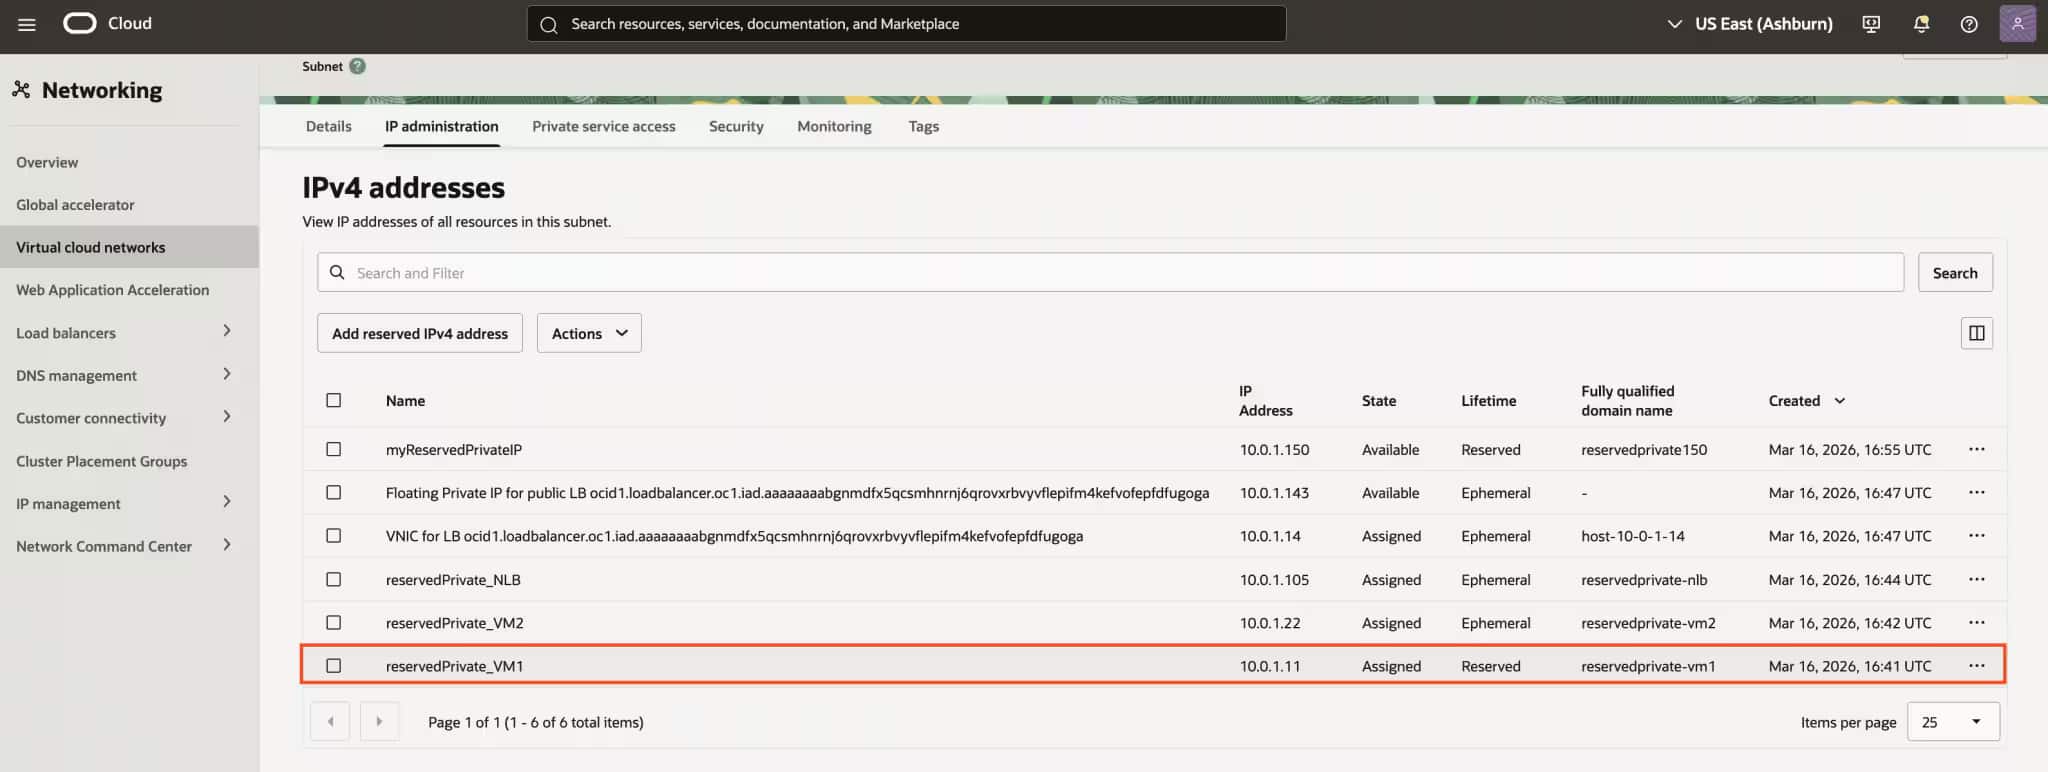Switch to the Security tab
Screen dimensions: 2048x772
[x=736, y=126]
